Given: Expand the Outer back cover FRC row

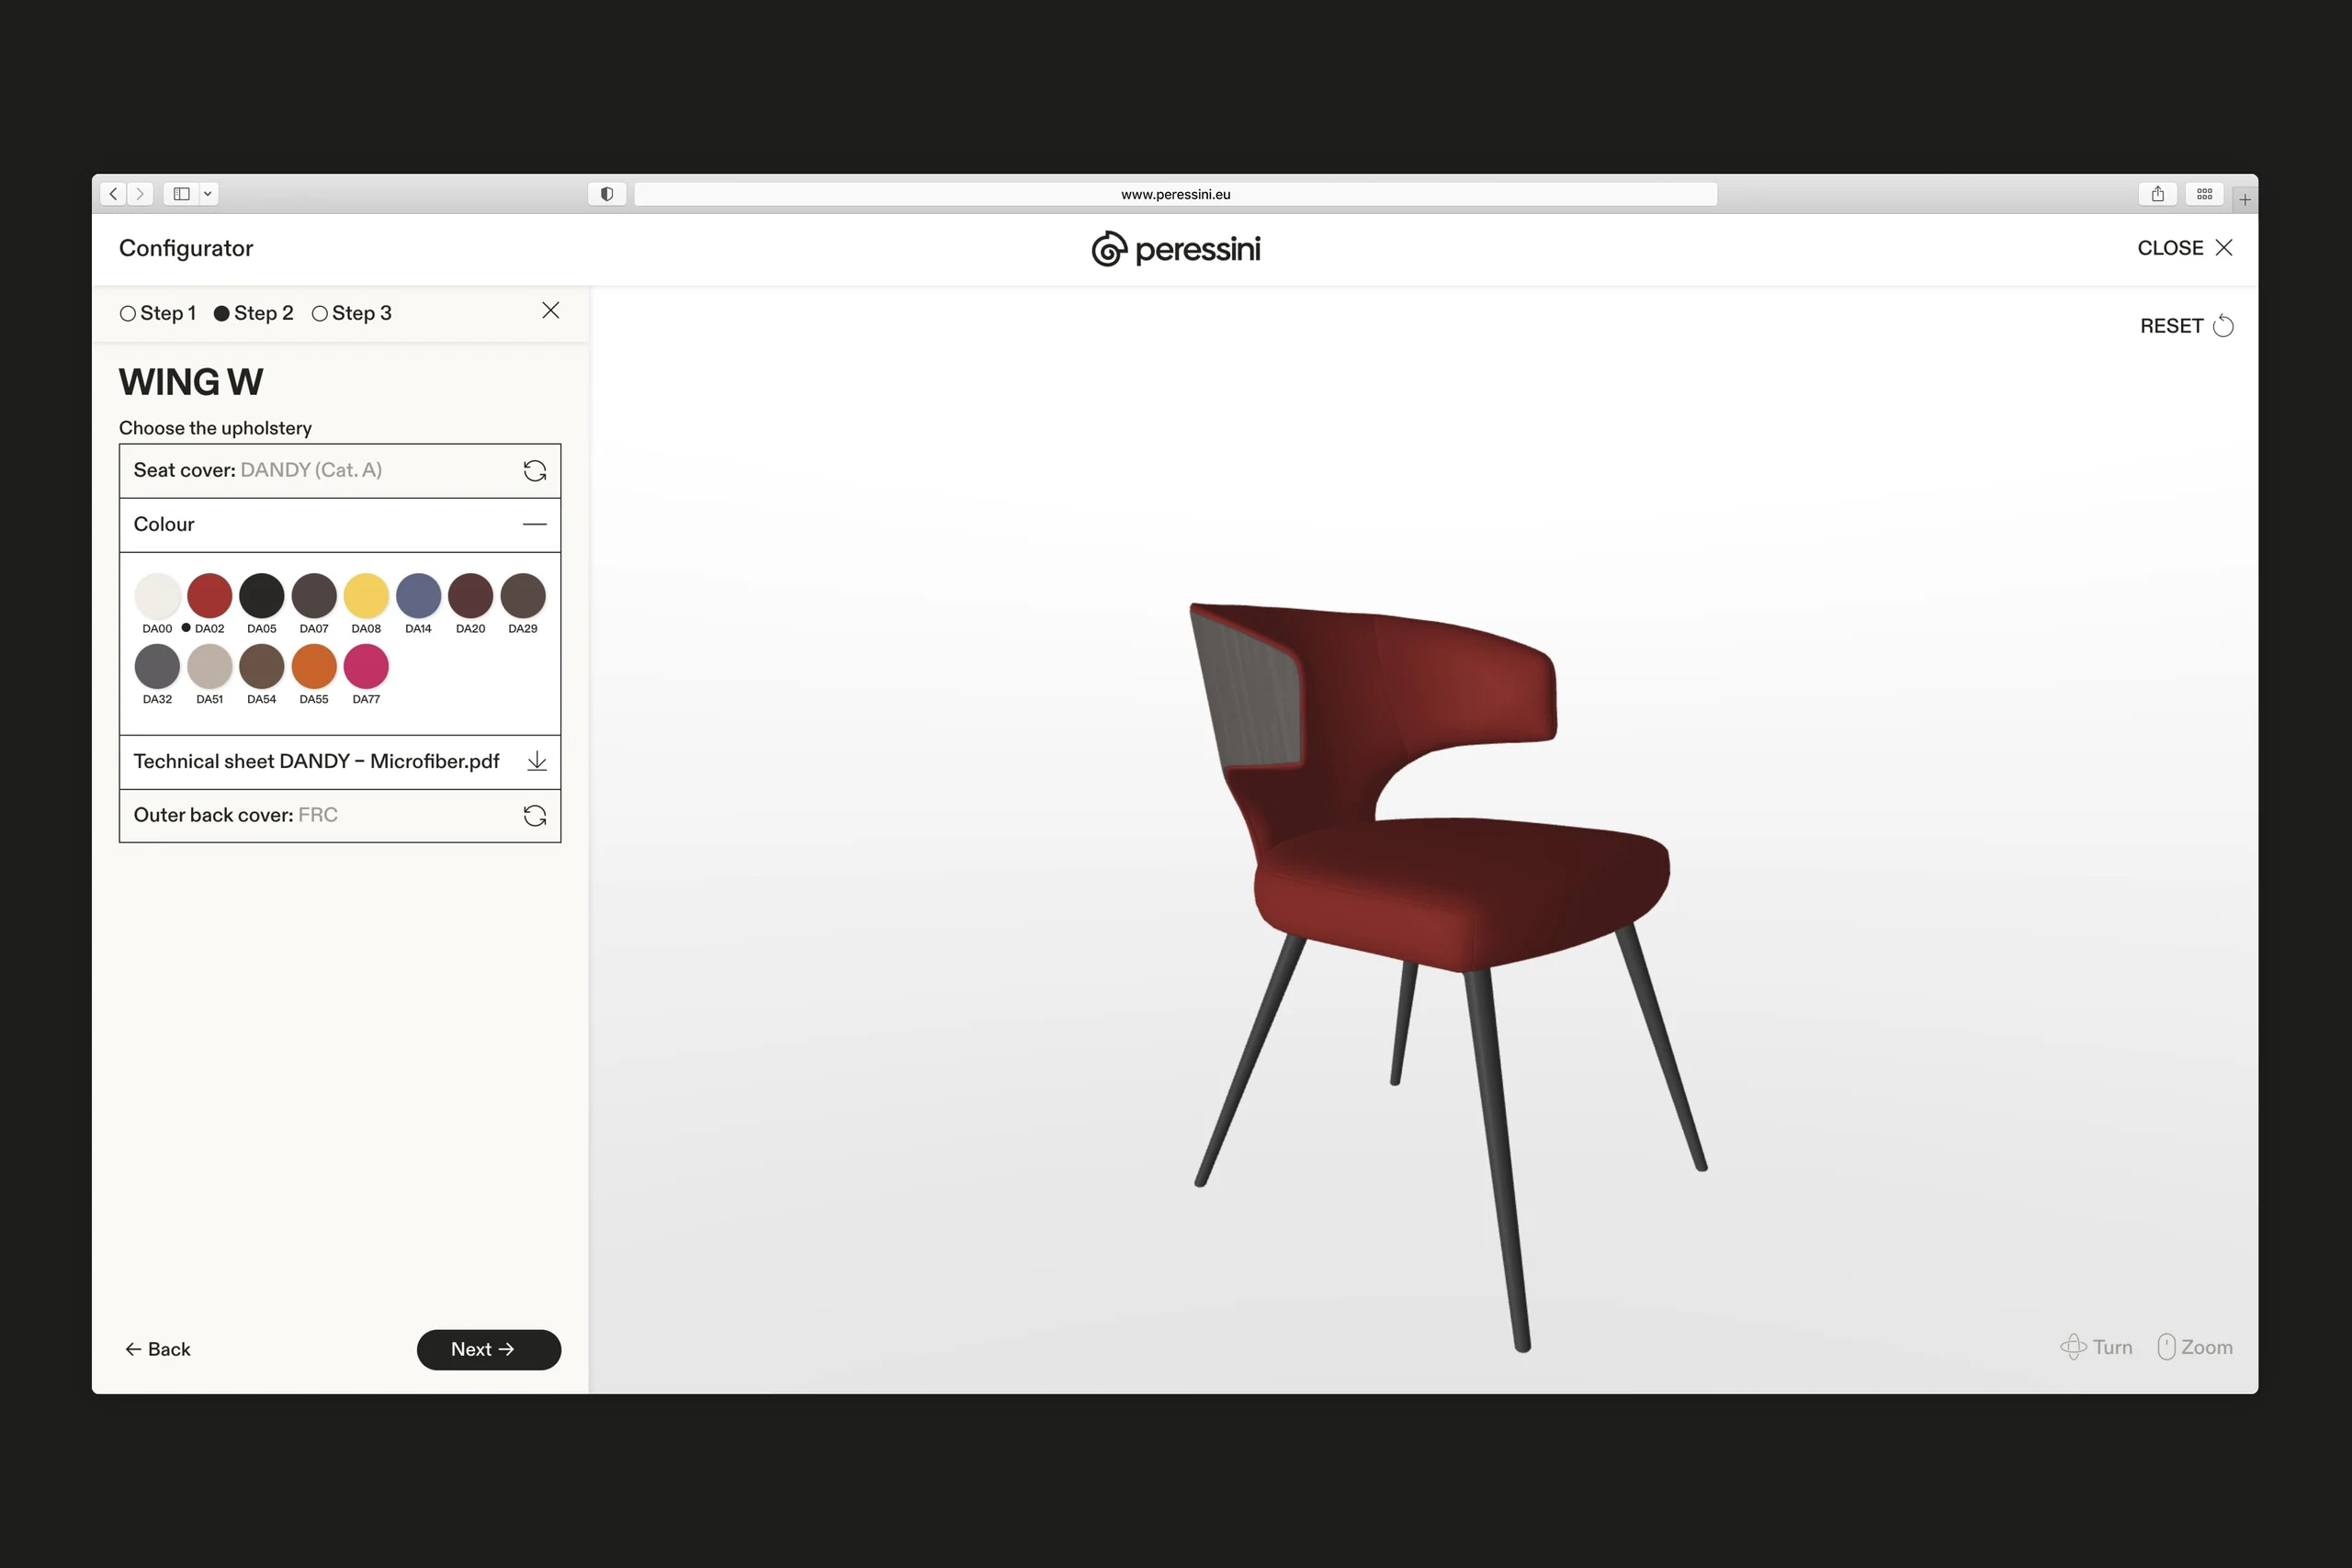Looking at the screenshot, I should coord(340,816).
